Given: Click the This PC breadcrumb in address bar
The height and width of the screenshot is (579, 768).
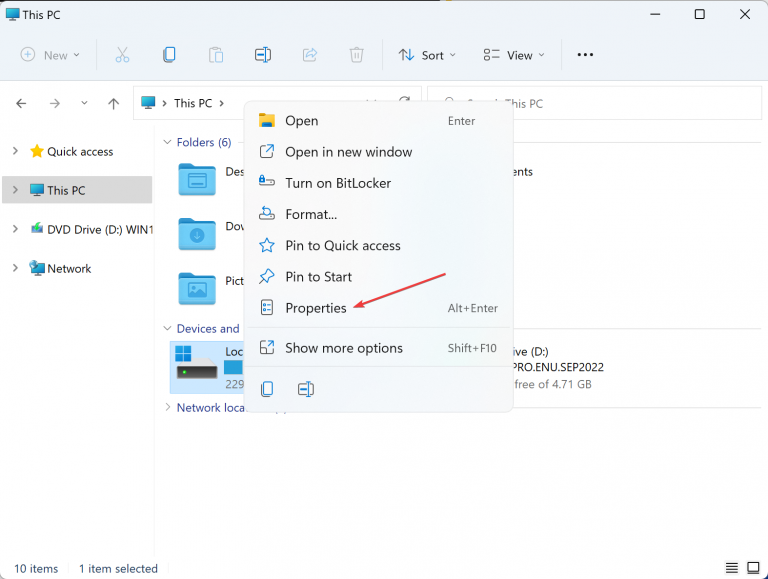Looking at the screenshot, I should (193, 103).
